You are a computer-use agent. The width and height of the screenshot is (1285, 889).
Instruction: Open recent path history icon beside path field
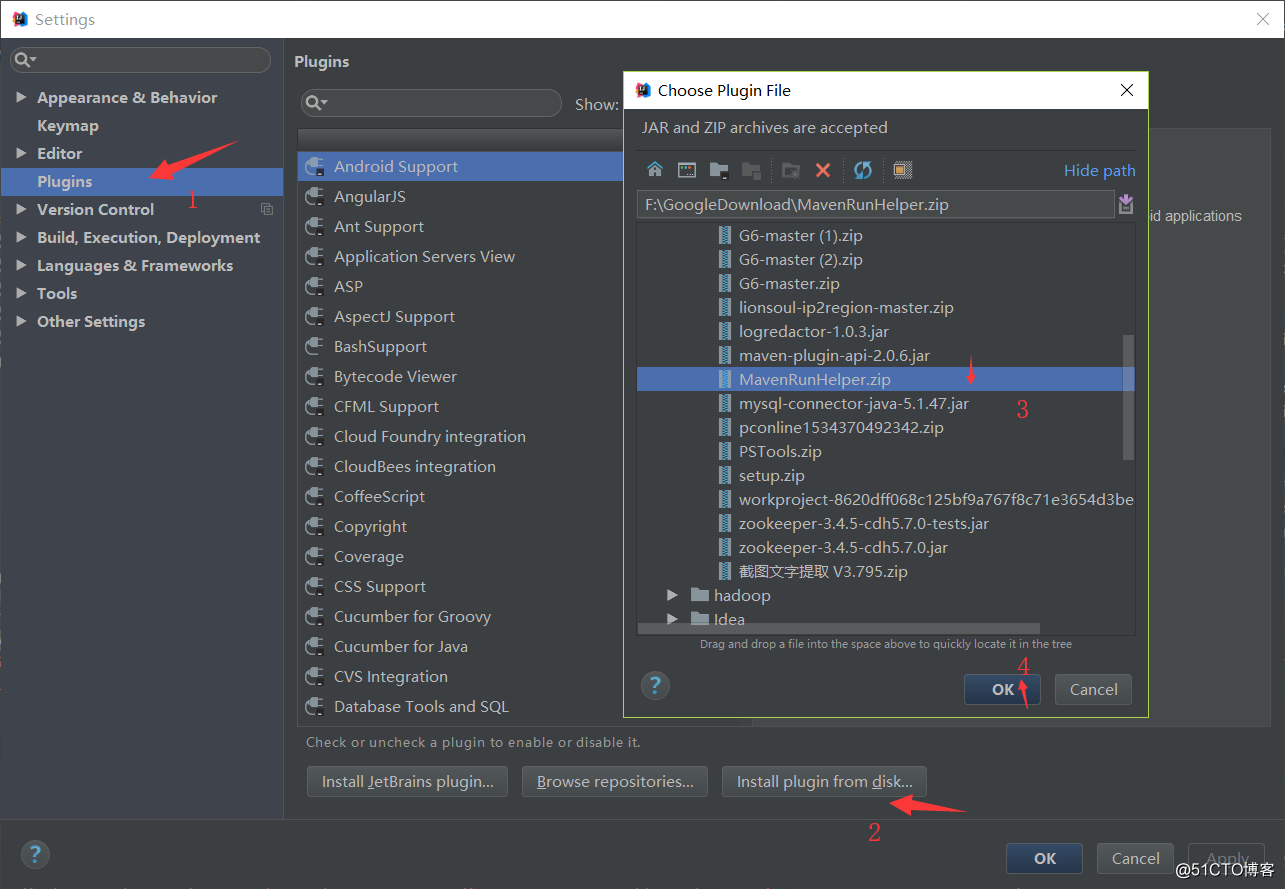click(1126, 204)
